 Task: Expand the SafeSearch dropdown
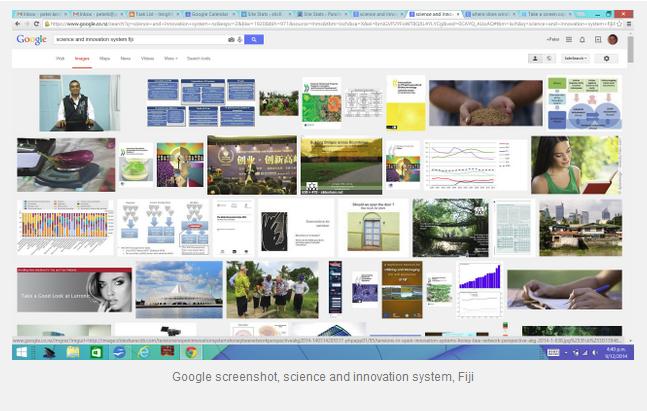pyautogui.click(x=575, y=58)
